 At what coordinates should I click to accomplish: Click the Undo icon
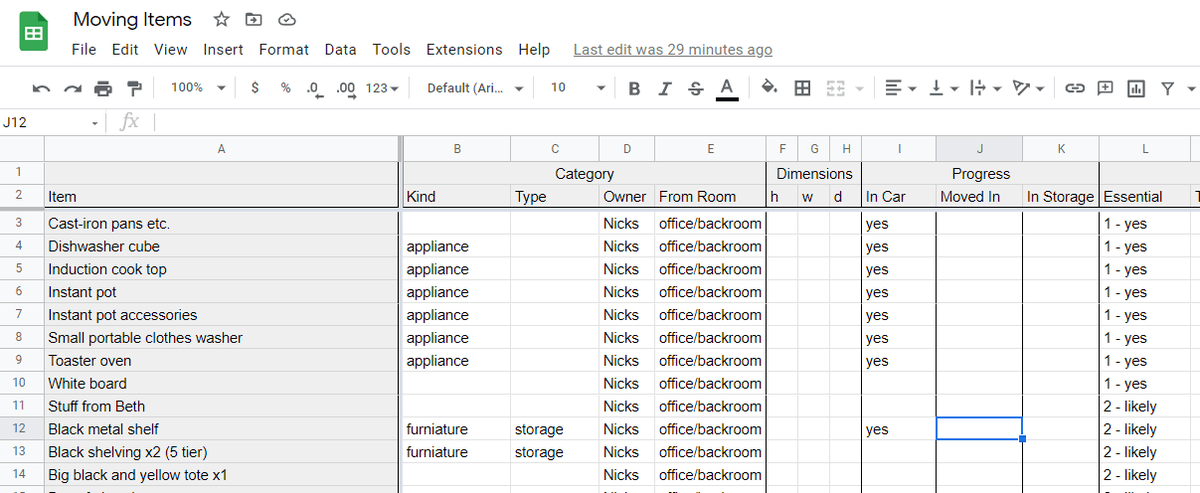pos(41,88)
